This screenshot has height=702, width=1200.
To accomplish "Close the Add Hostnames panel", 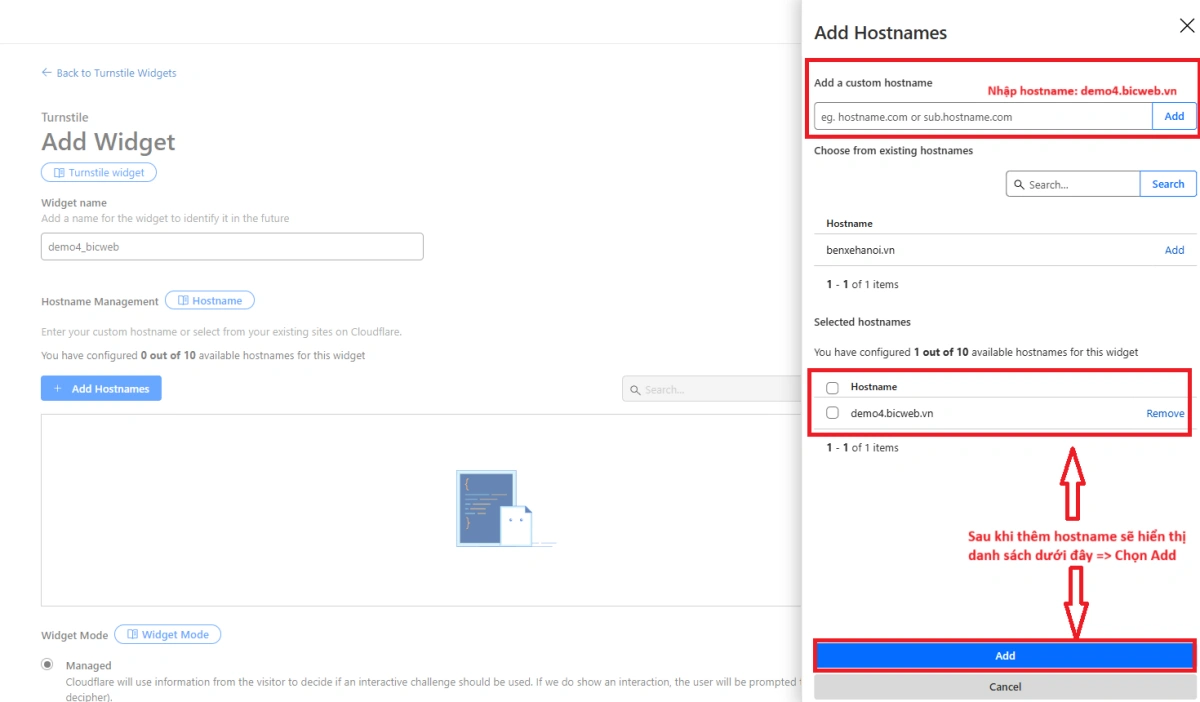I will (x=1186, y=26).
